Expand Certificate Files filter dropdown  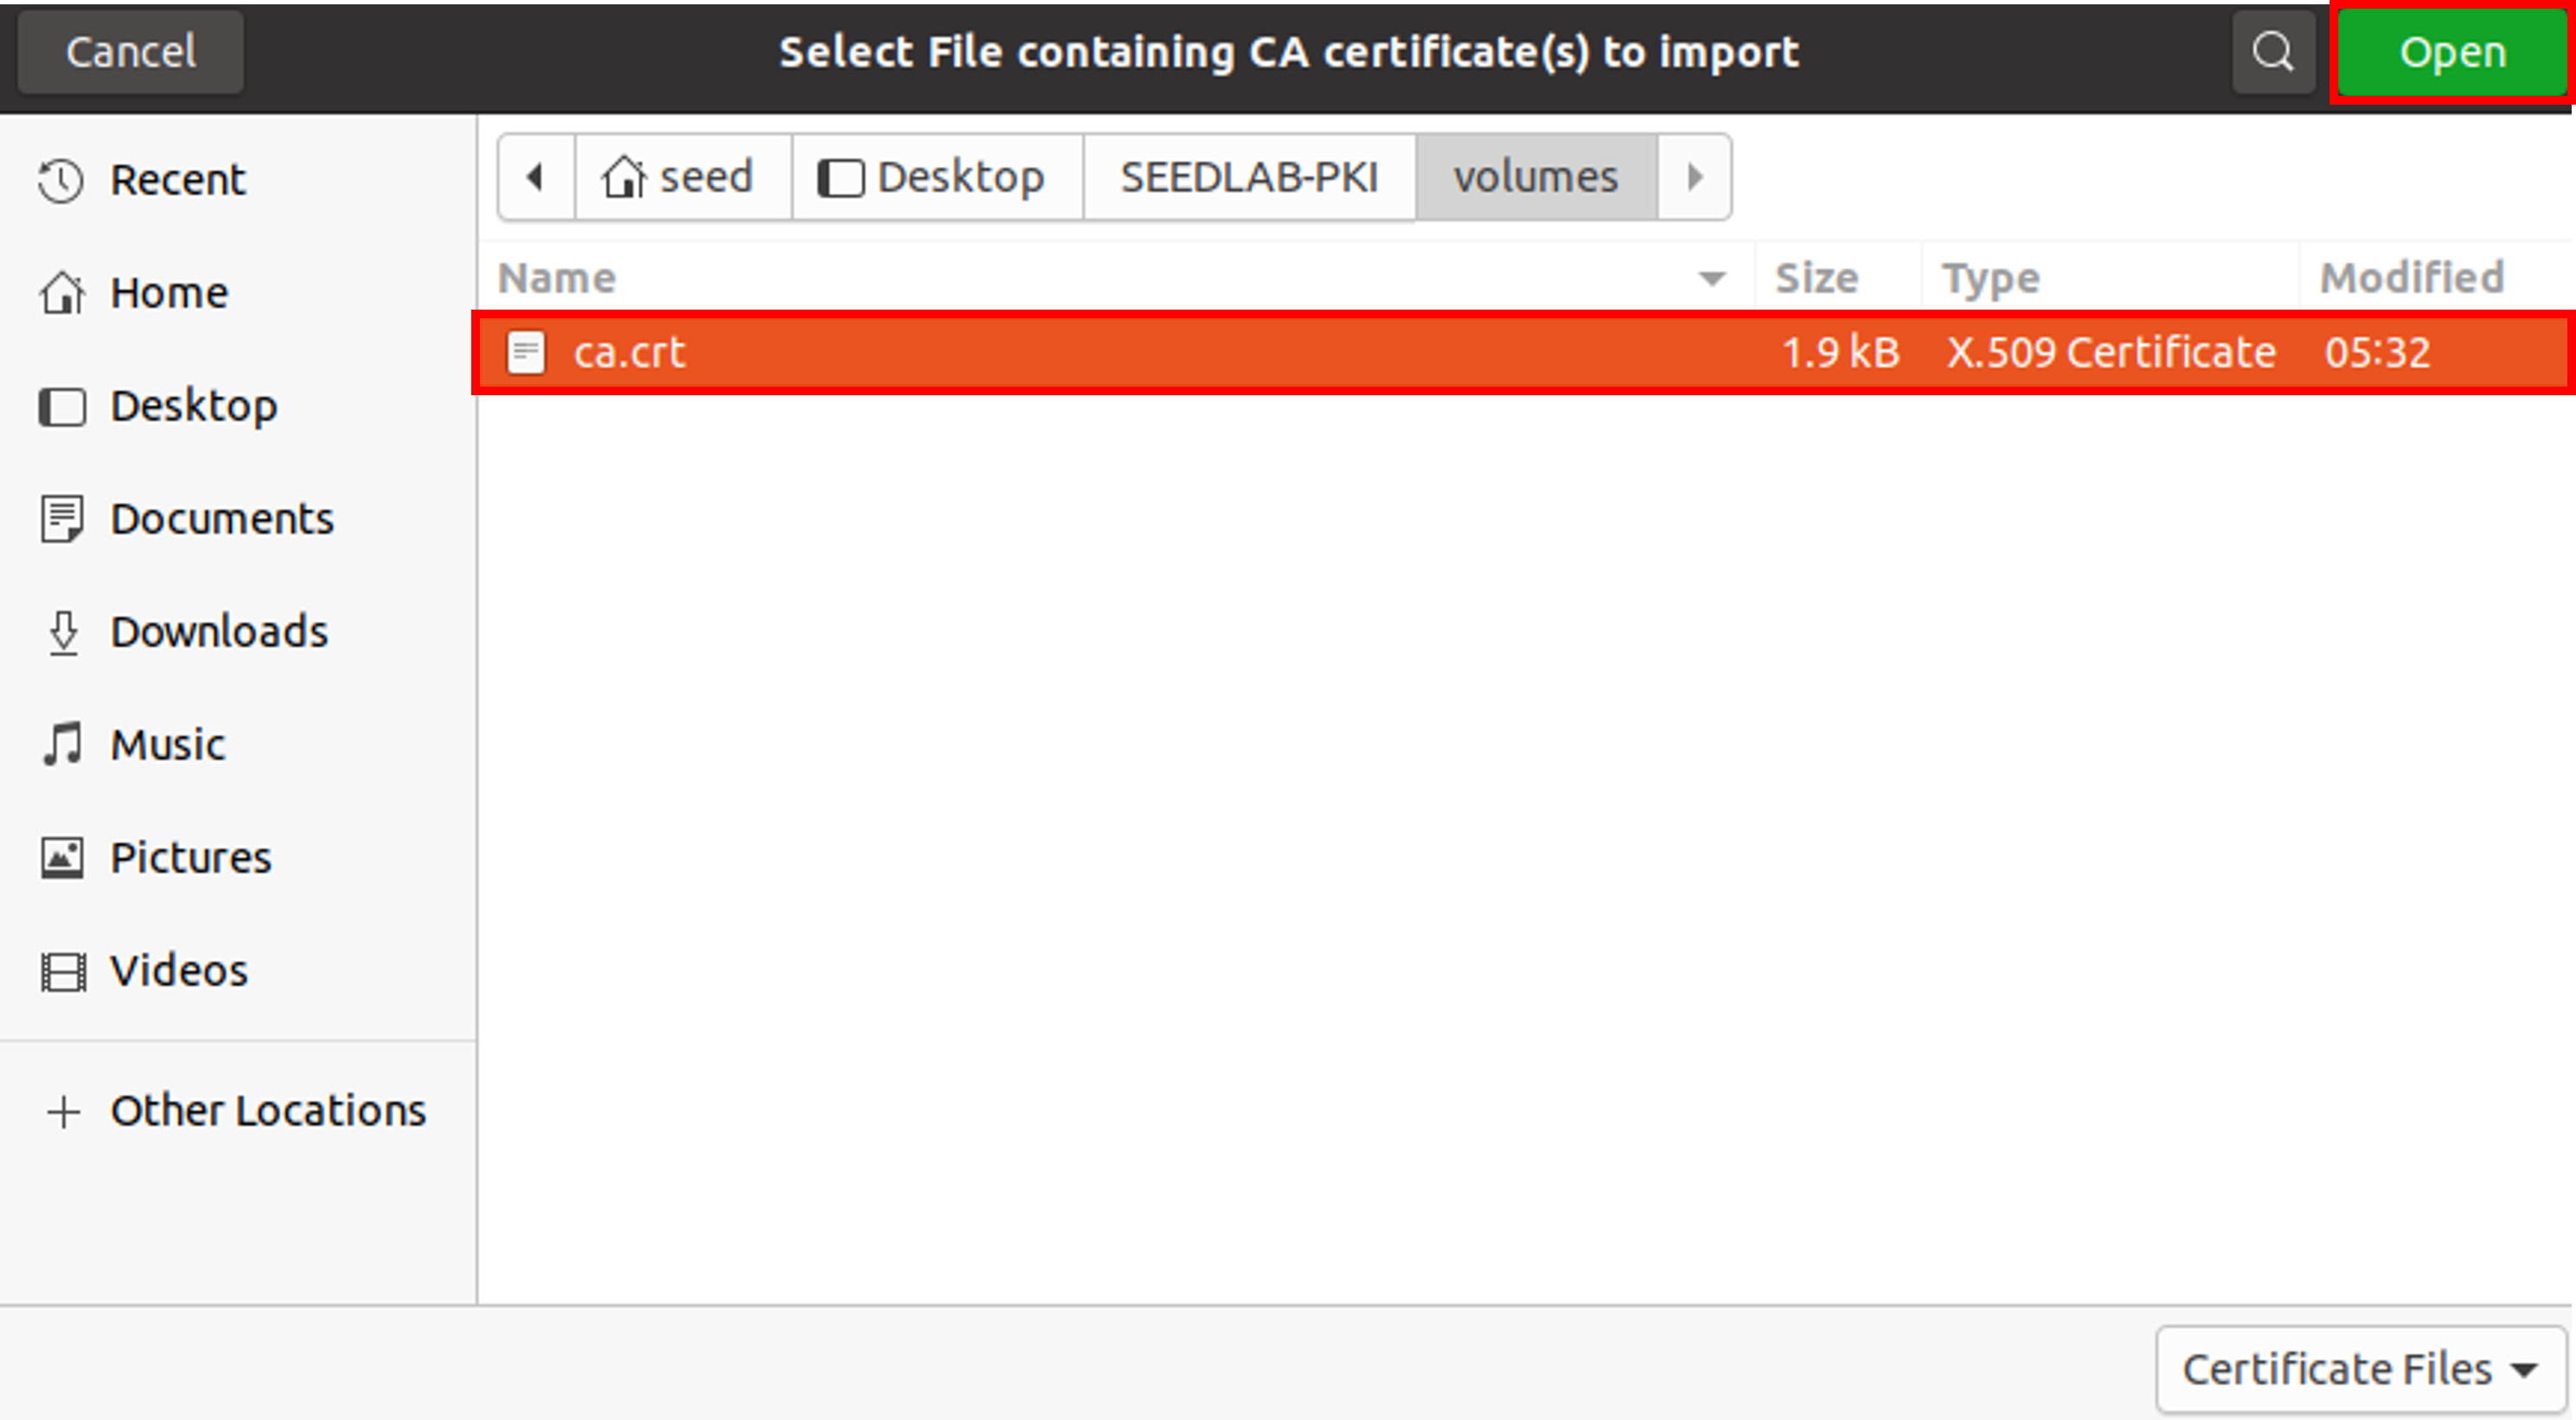(x=2361, y=1369)
